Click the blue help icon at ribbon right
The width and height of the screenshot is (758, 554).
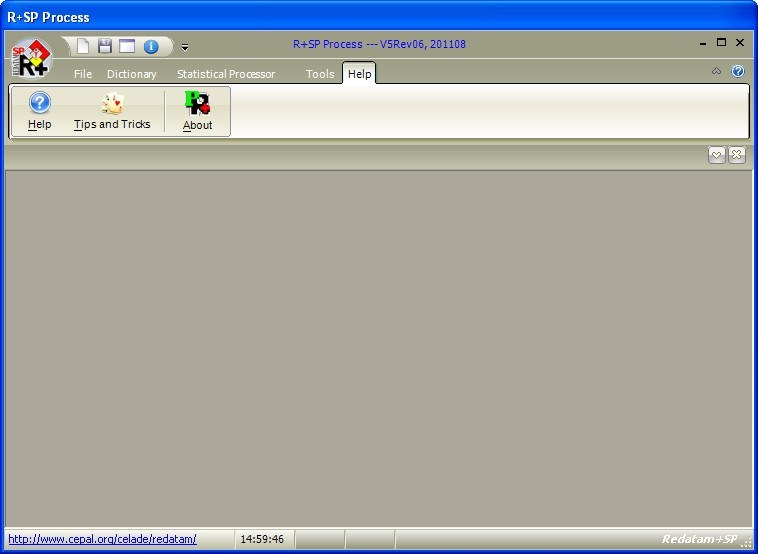tap(738, 71)
